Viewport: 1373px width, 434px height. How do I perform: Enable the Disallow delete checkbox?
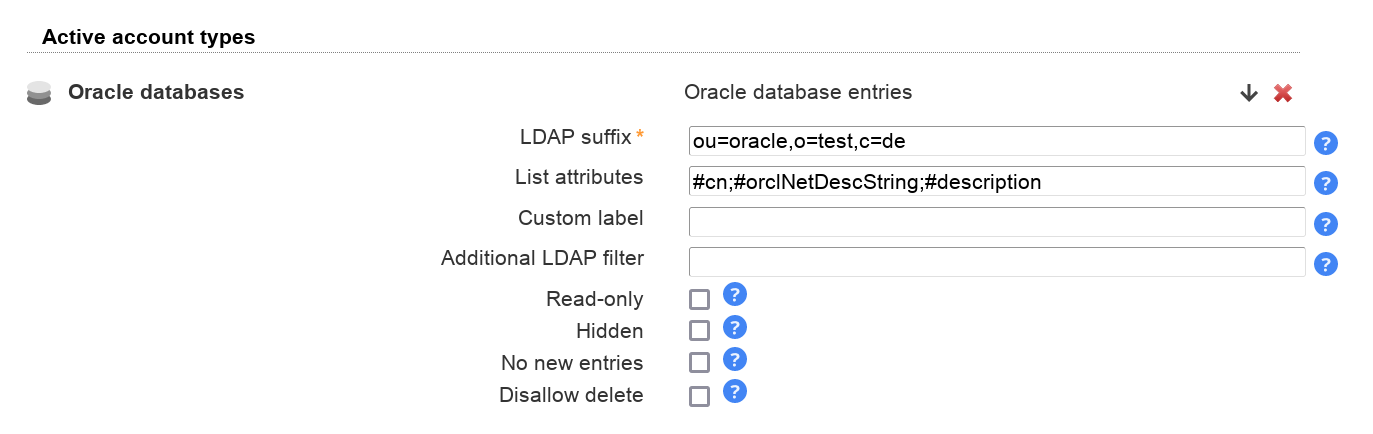(700, 396)
